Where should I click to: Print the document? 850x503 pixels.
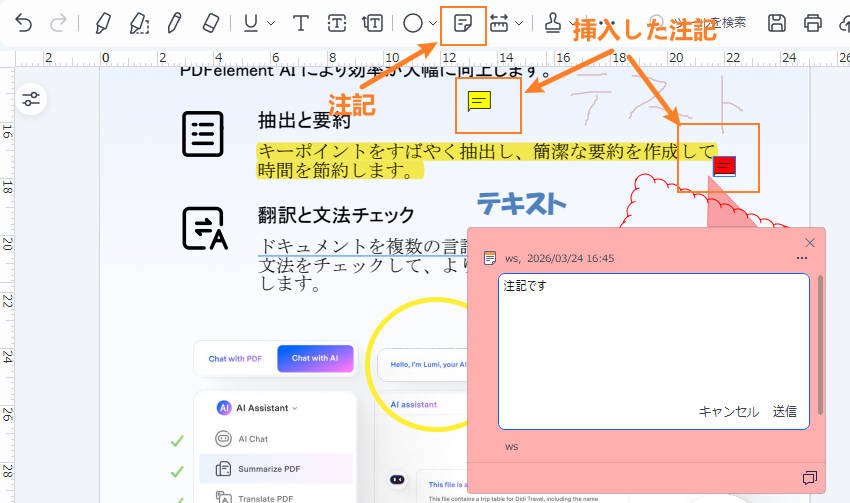813,23
